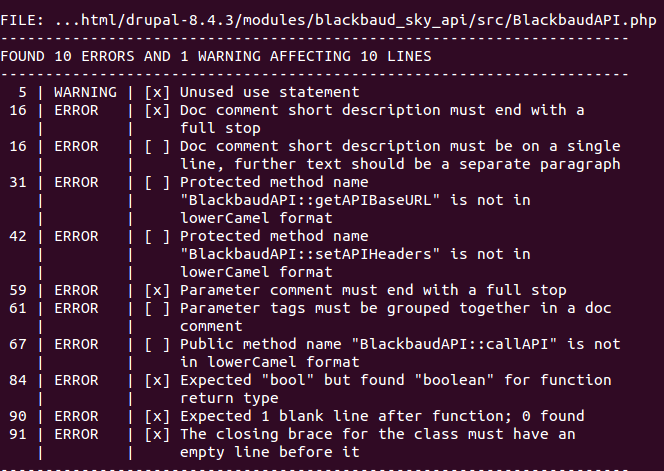Click the ERROR label on line 84
Screen dimensions: 664x471
tap(76, 380)
